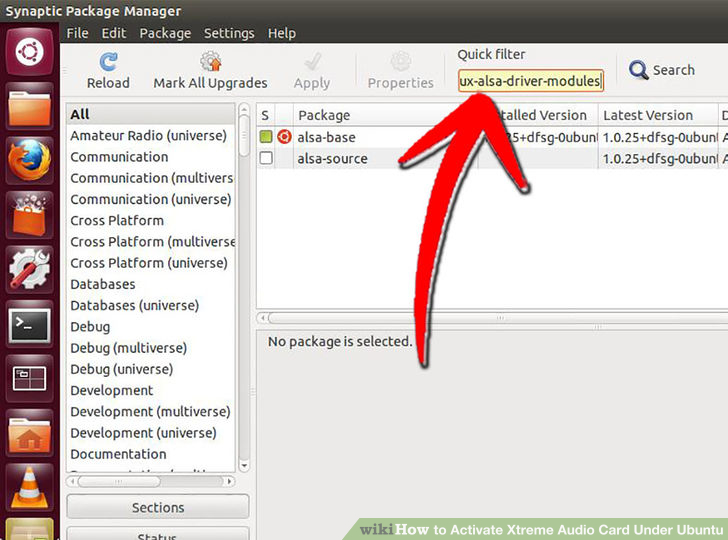
Task: Select the Debug section
Action: tap(151, 327)
